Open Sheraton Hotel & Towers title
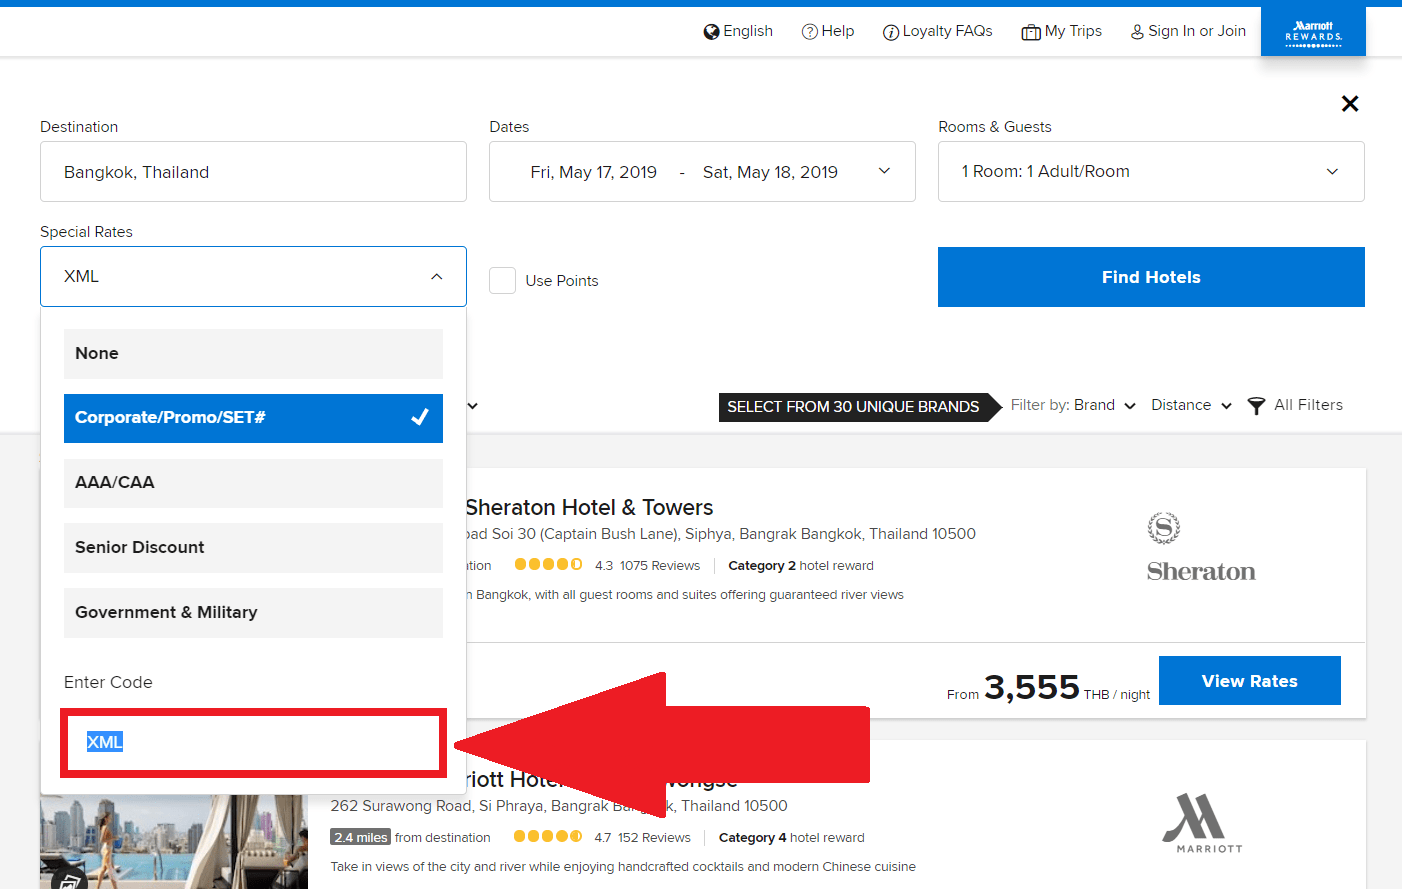Image resolution: width=1402 pixels, height=889 pixels. [x=589, y=508]
